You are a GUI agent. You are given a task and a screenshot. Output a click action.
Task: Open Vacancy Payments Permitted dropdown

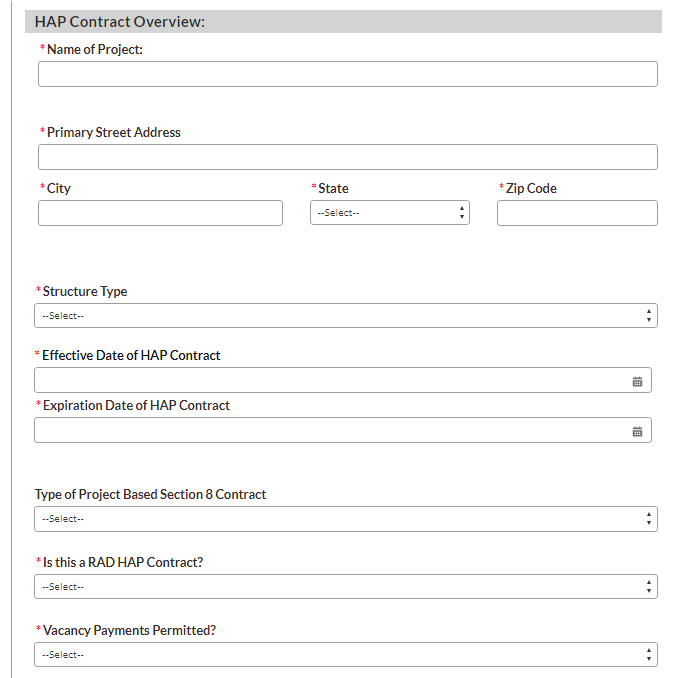345,655
